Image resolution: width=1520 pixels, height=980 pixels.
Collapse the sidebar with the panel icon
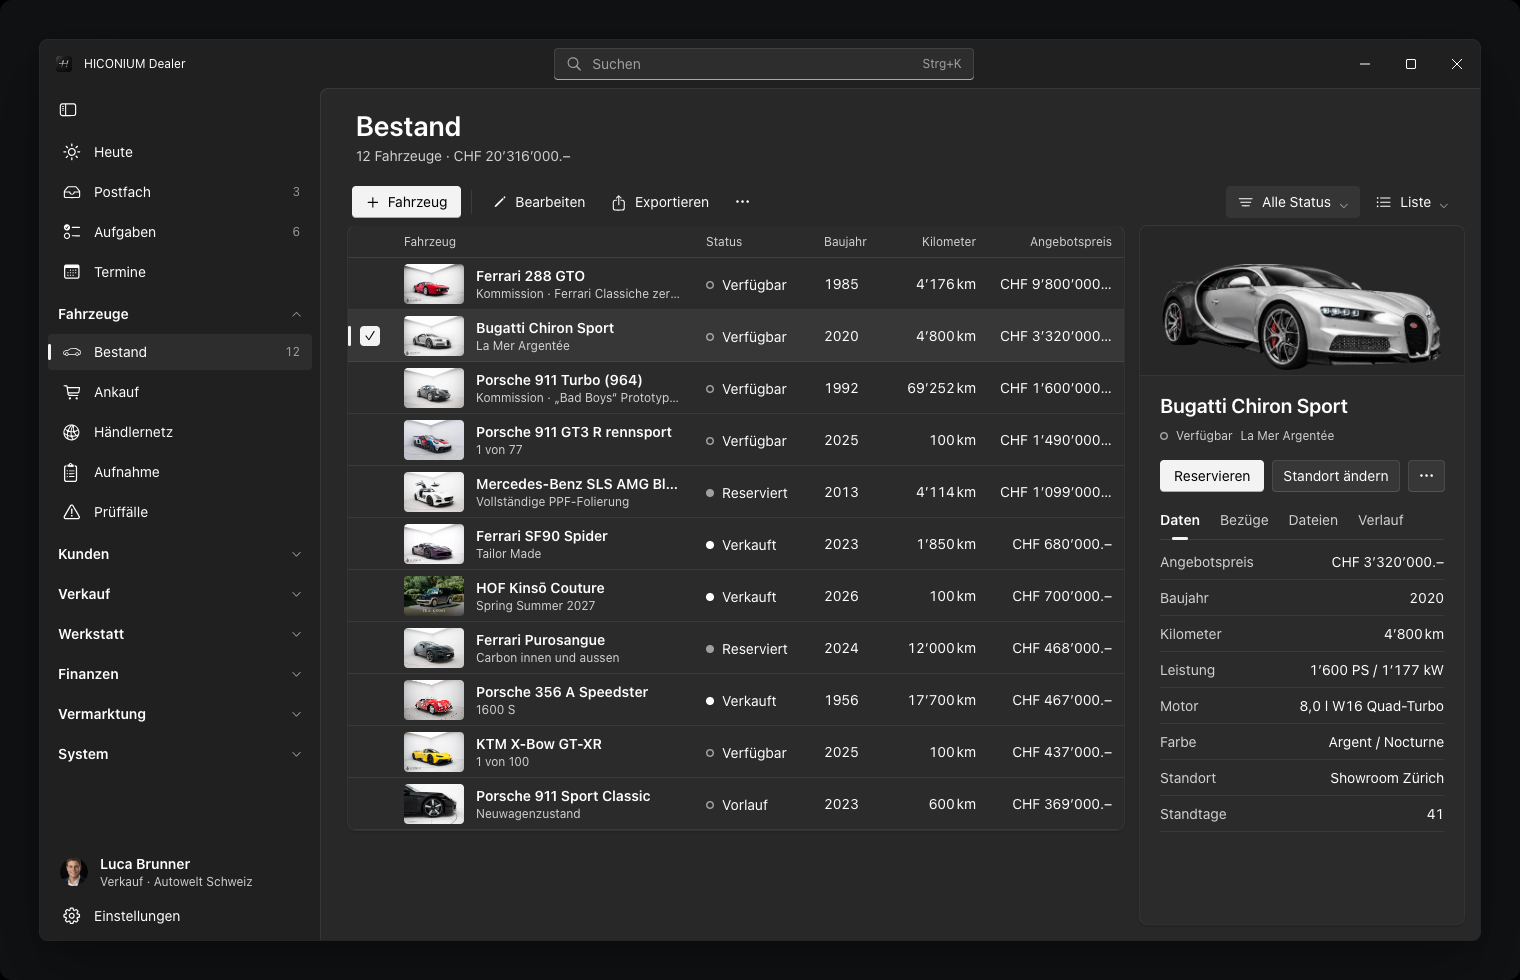pos(68,110)
